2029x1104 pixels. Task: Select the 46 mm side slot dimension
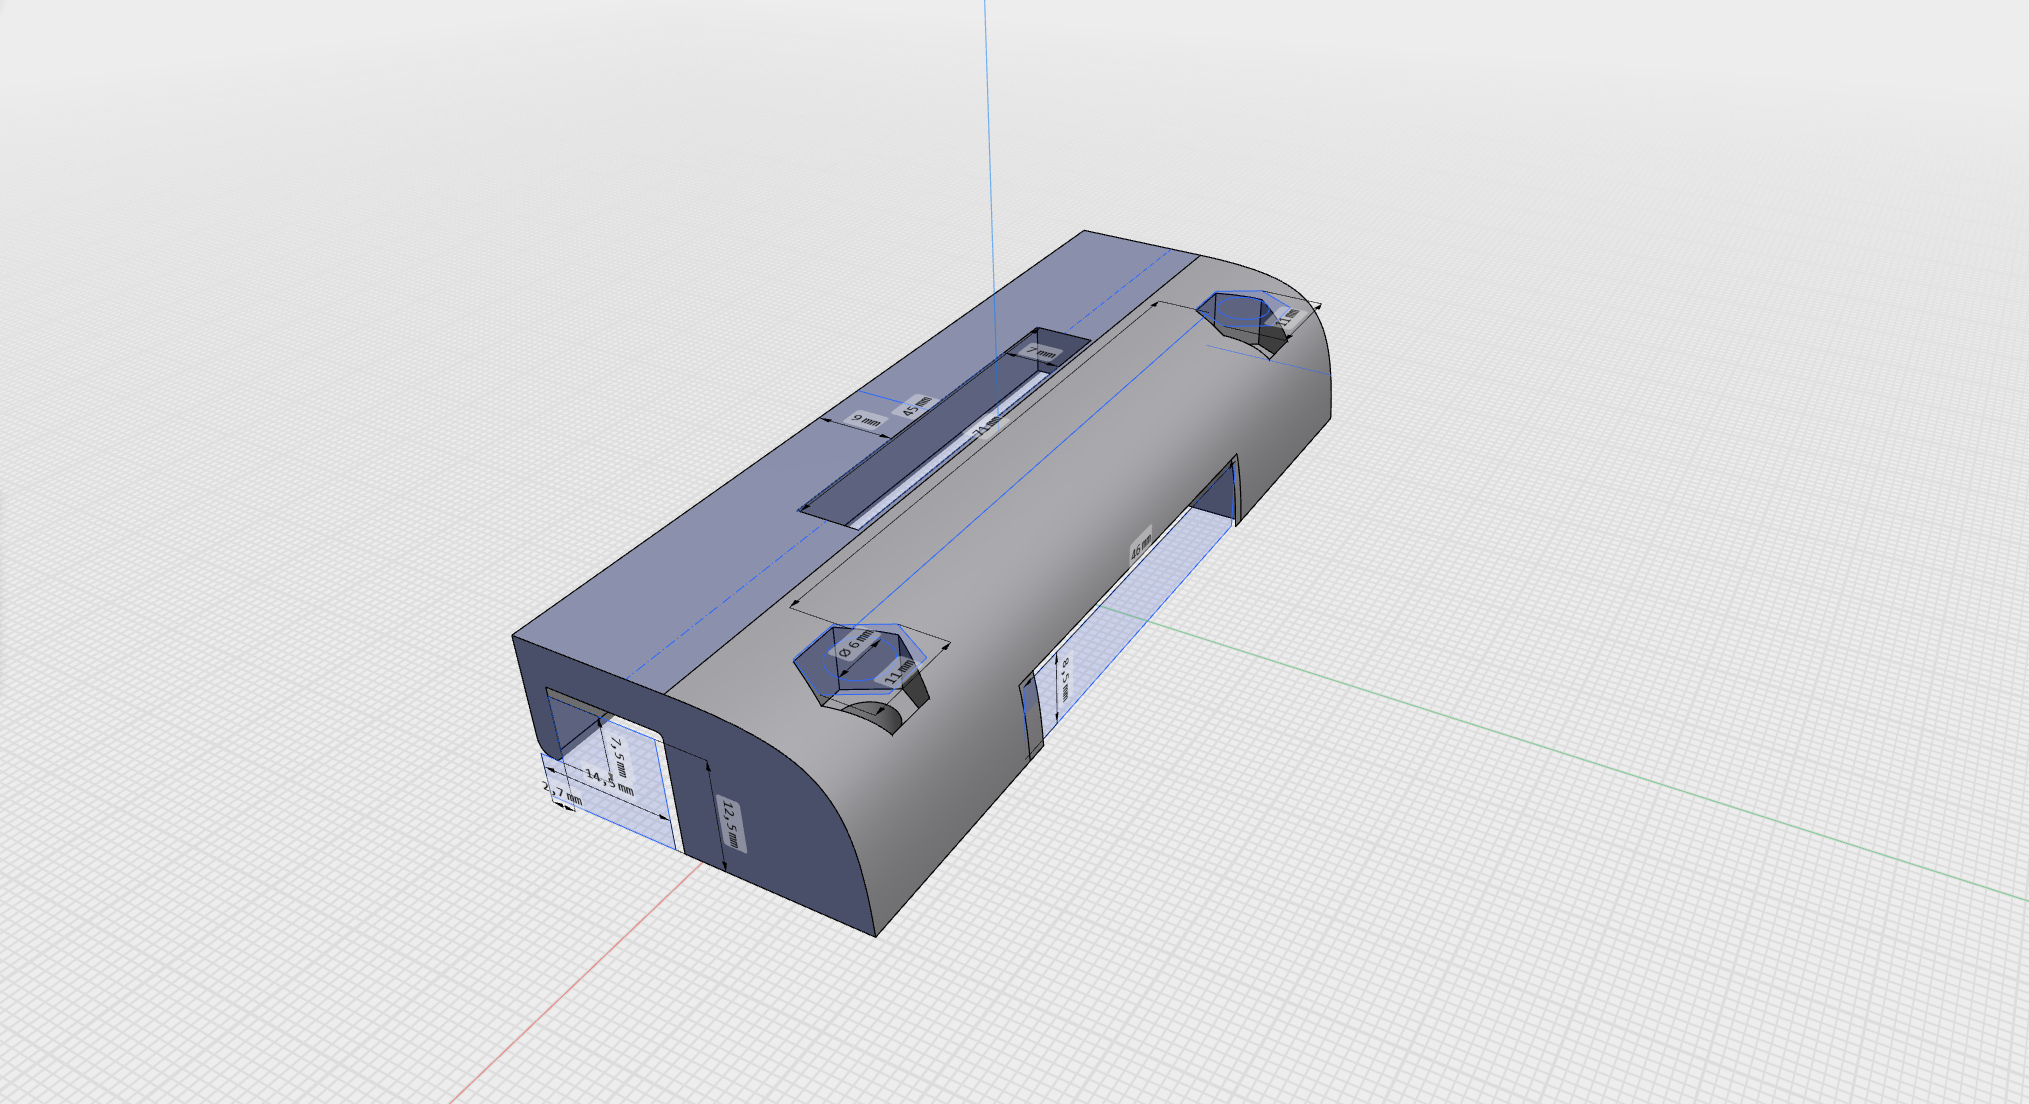point(1141,546)
